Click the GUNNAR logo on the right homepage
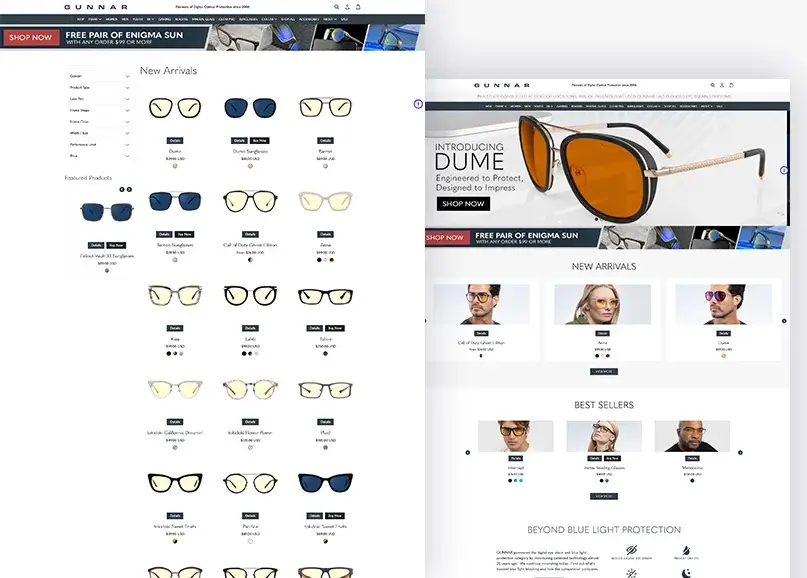This screenshot has width=807, height=578. [x=502, y=85]
